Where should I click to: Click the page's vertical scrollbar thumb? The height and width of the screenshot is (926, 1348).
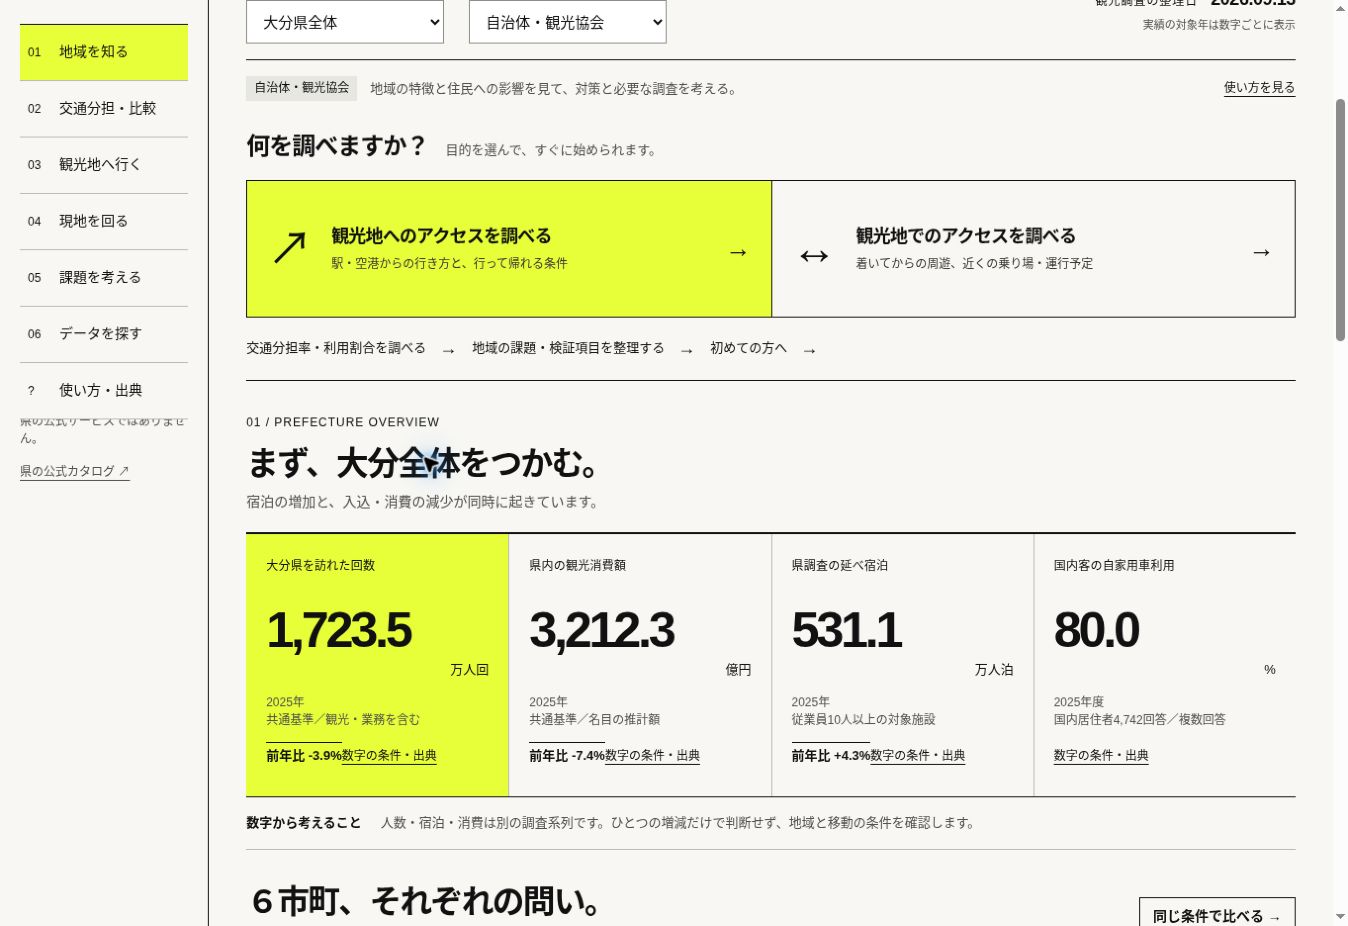click(1340, 220)
